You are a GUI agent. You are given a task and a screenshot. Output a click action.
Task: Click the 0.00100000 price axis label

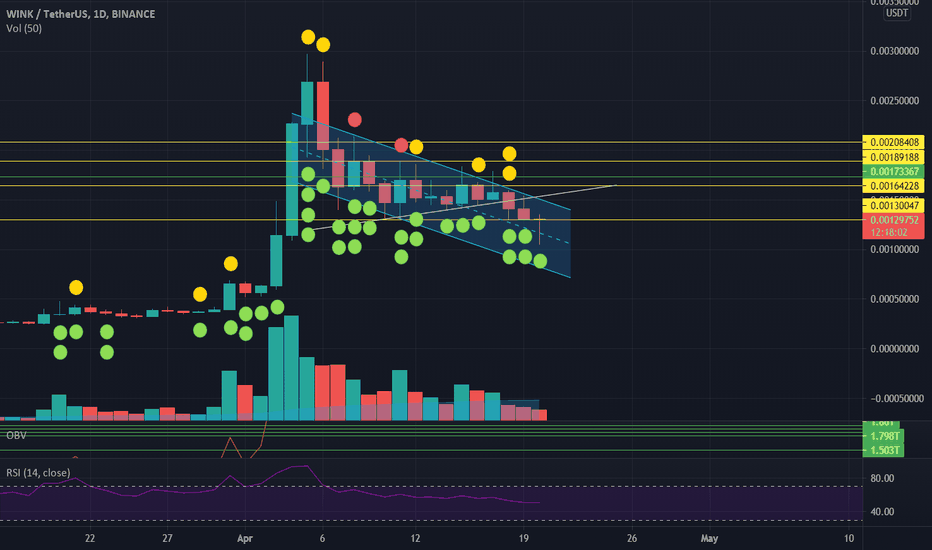click(x=894, y=249)
